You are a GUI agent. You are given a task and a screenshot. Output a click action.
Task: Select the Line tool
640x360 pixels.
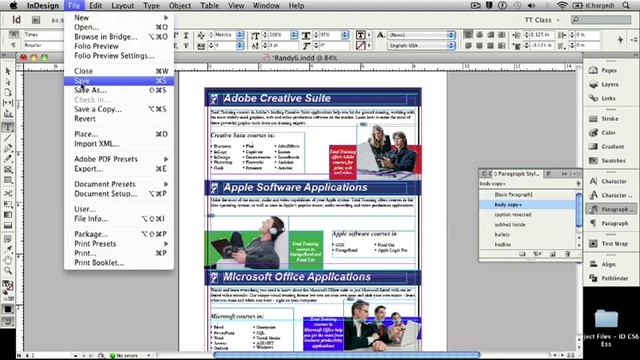pyautogui.click(x=8, y=138)
